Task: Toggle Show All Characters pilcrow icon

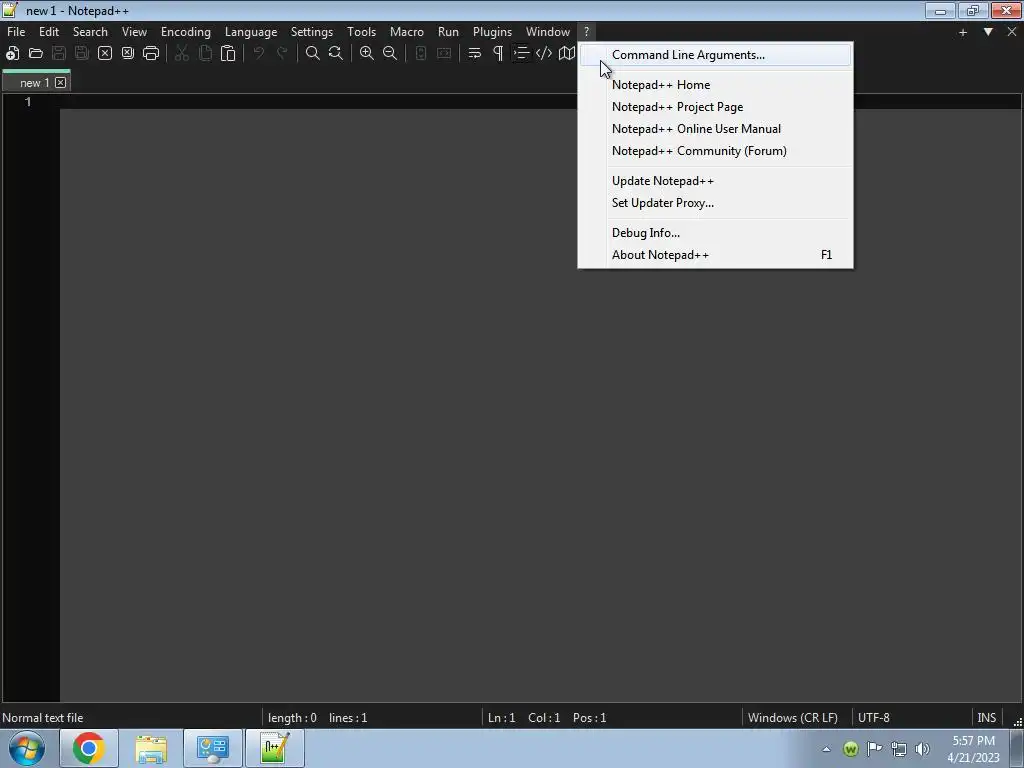Action: point(498,54)
